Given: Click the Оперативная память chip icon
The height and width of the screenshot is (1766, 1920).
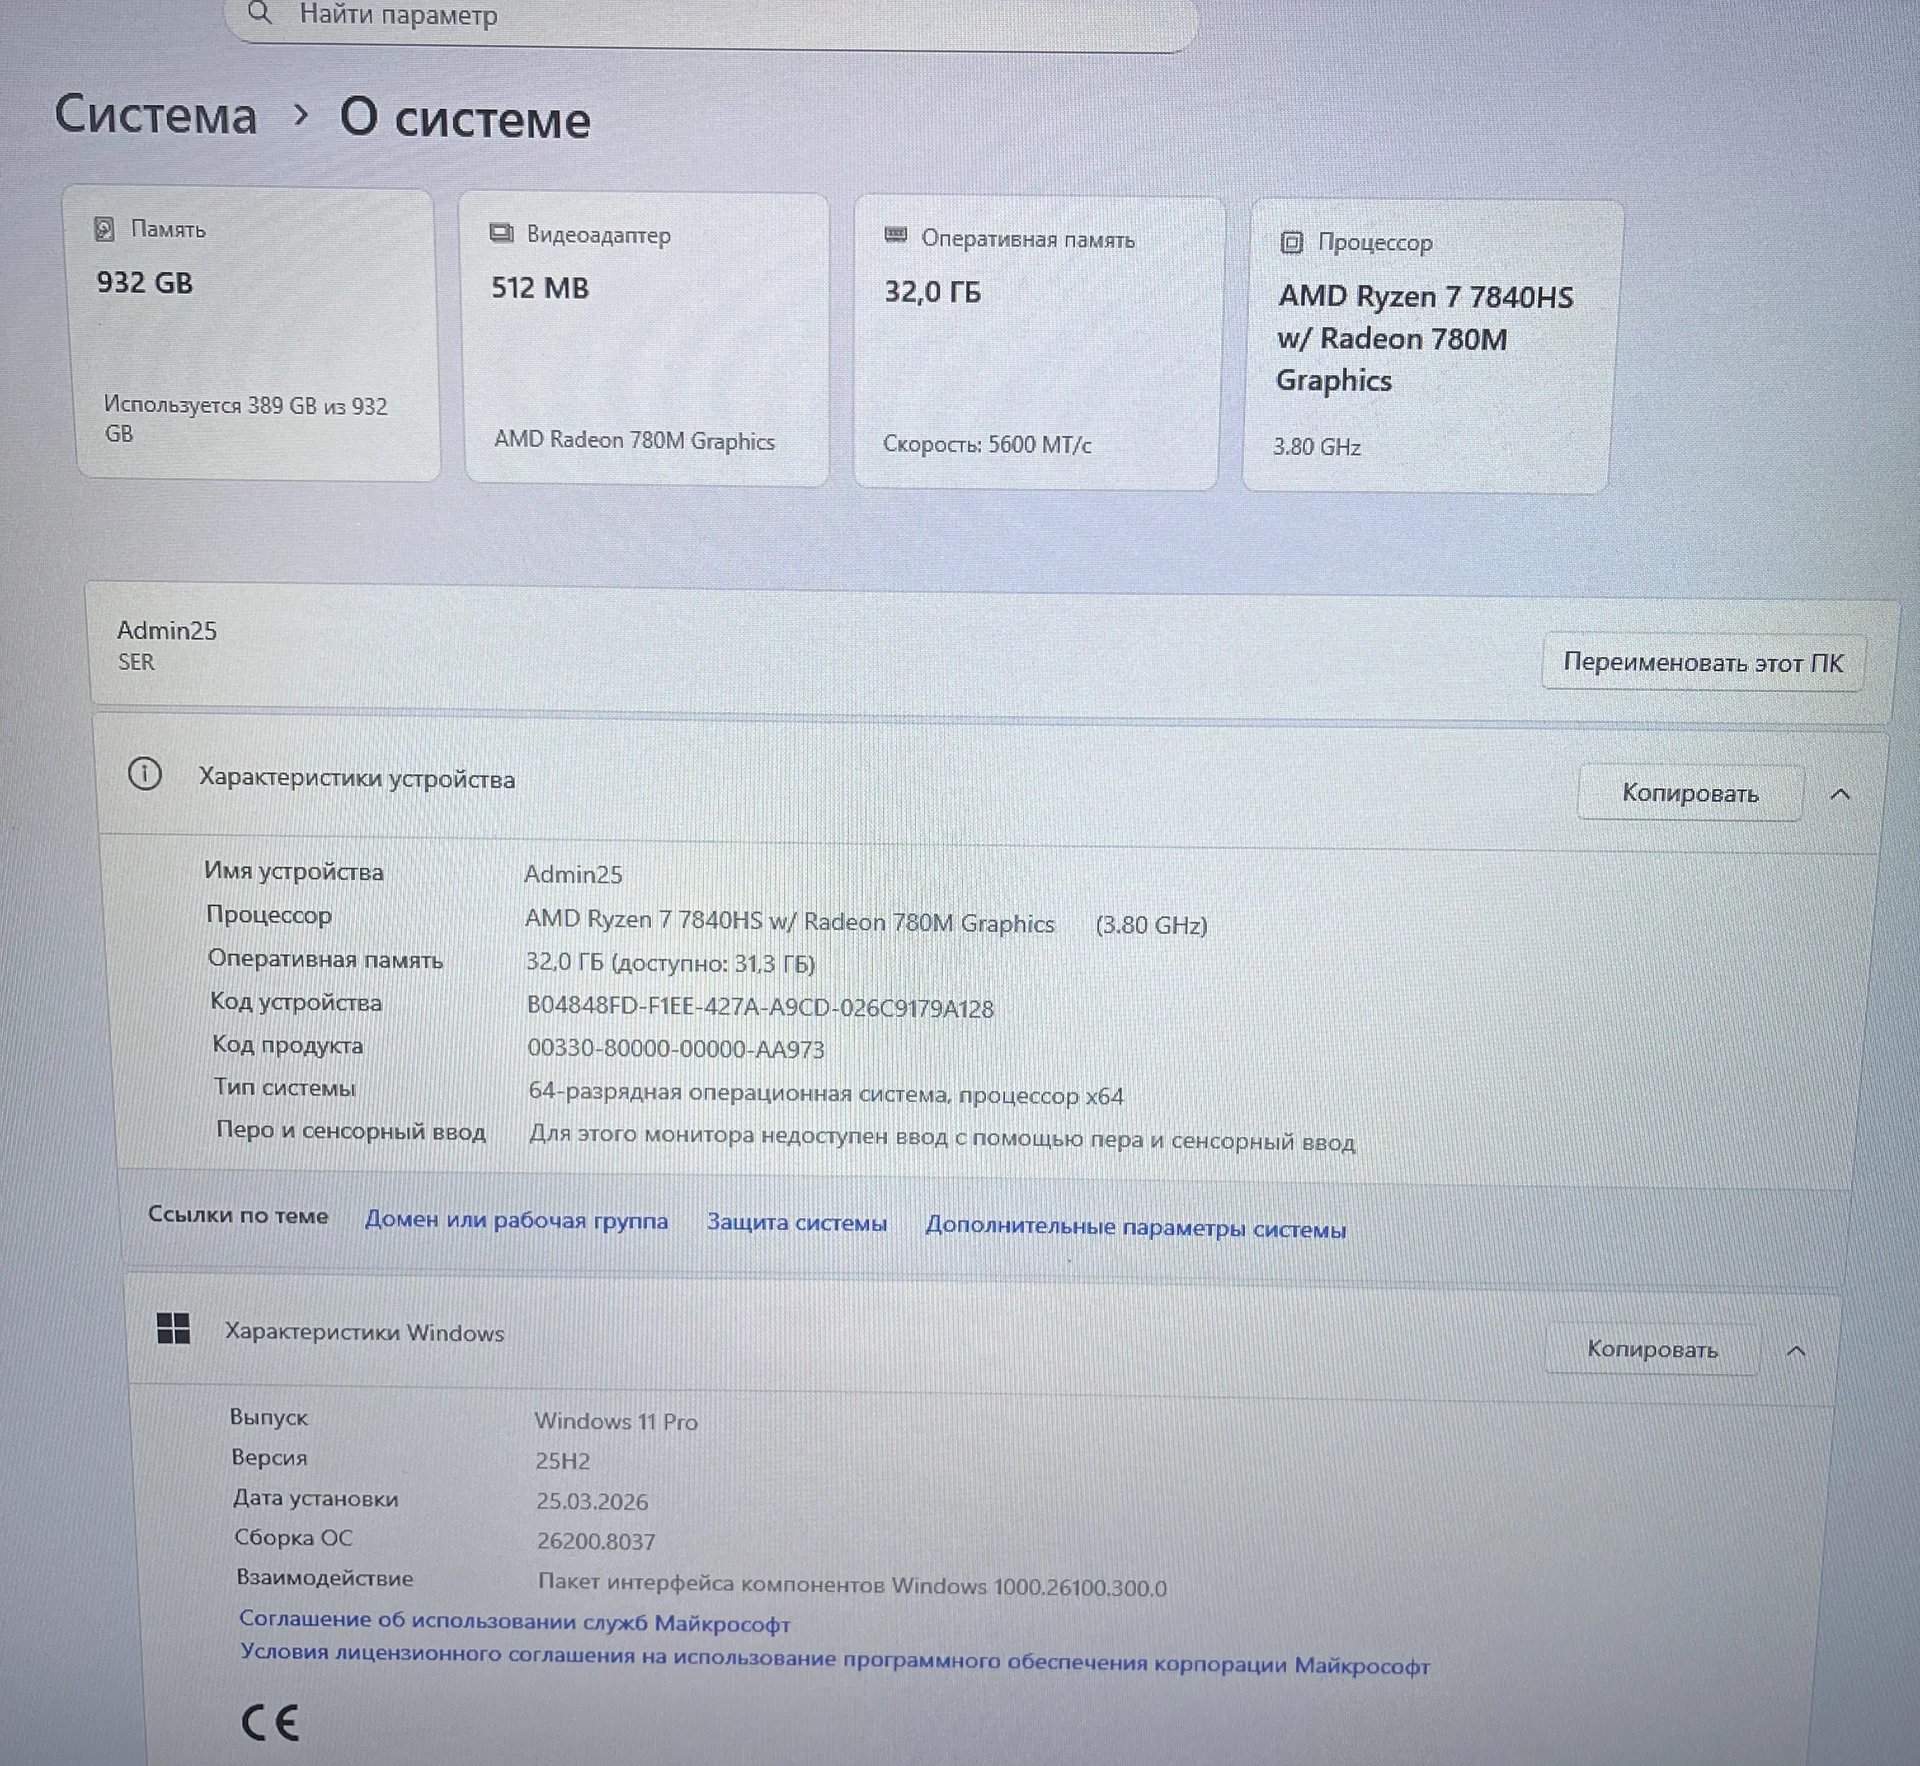Looking at the screenshot, I should click(896, 236).
